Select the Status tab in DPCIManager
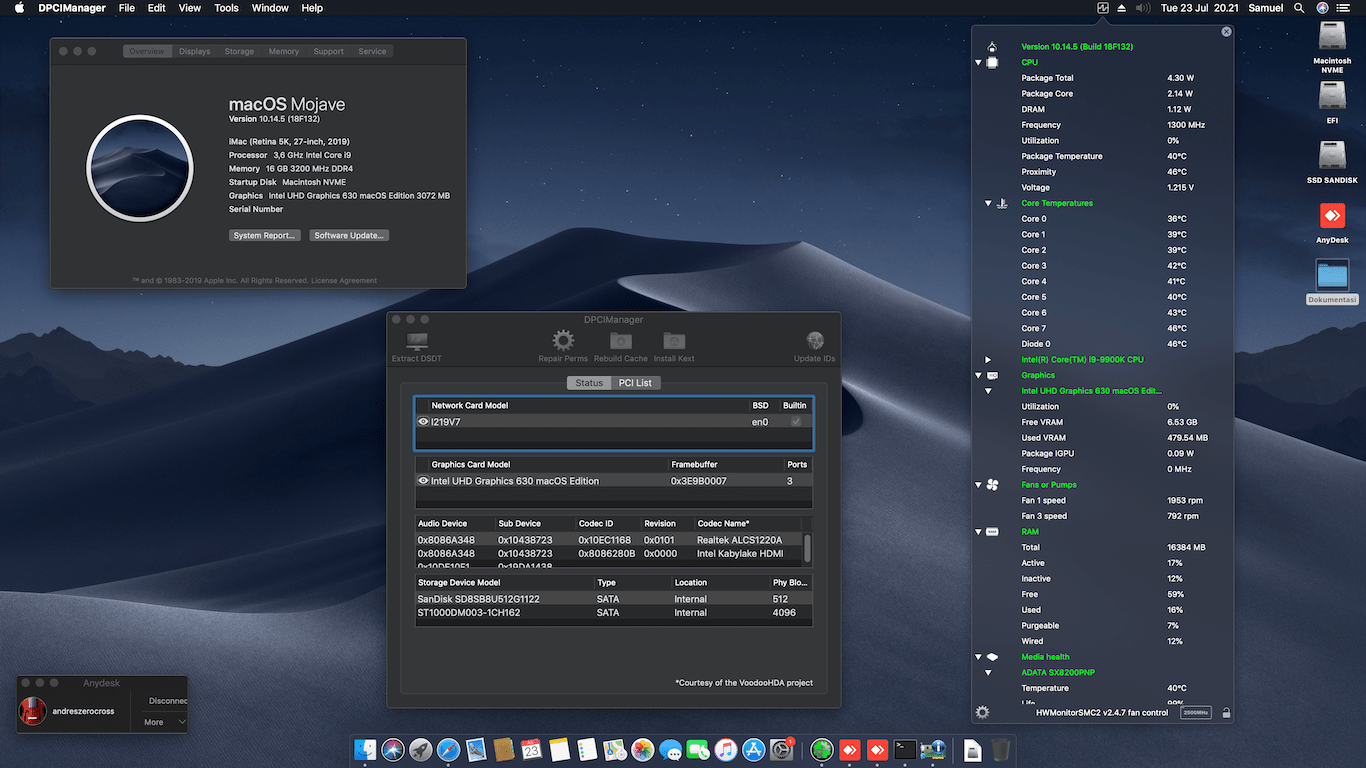This screenshot has width=1366, height=768. coord(589,383)
